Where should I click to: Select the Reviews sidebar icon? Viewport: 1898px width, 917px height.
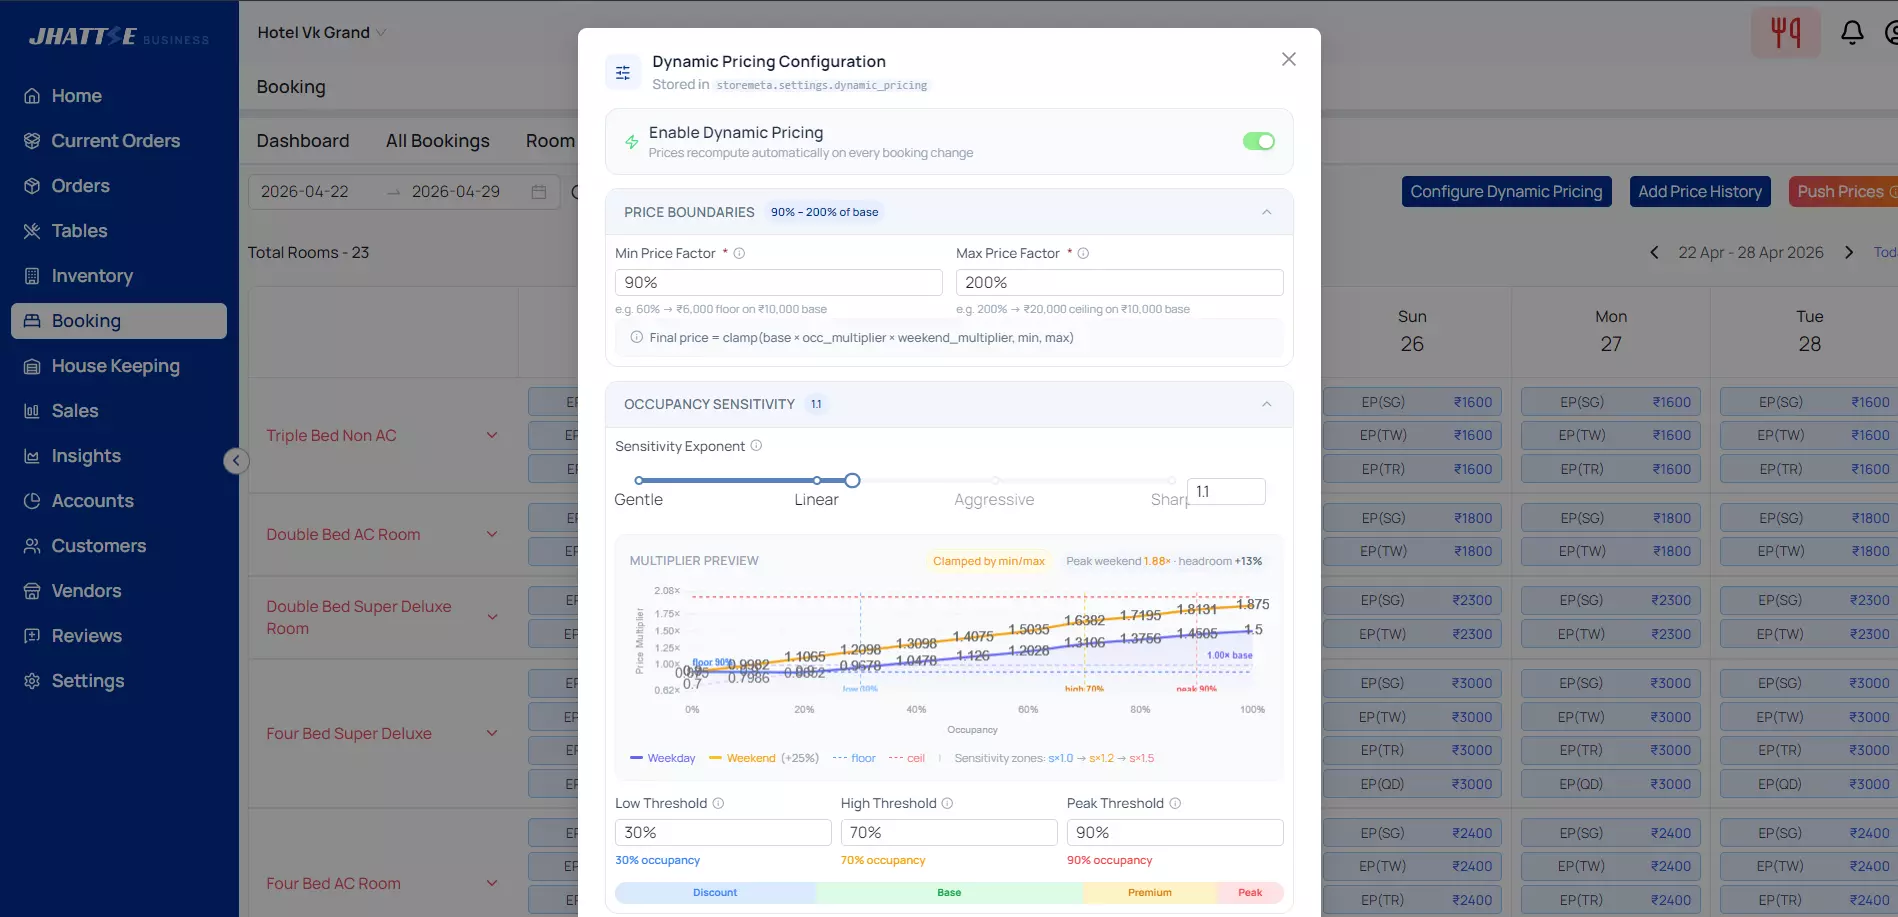[31, 635]
